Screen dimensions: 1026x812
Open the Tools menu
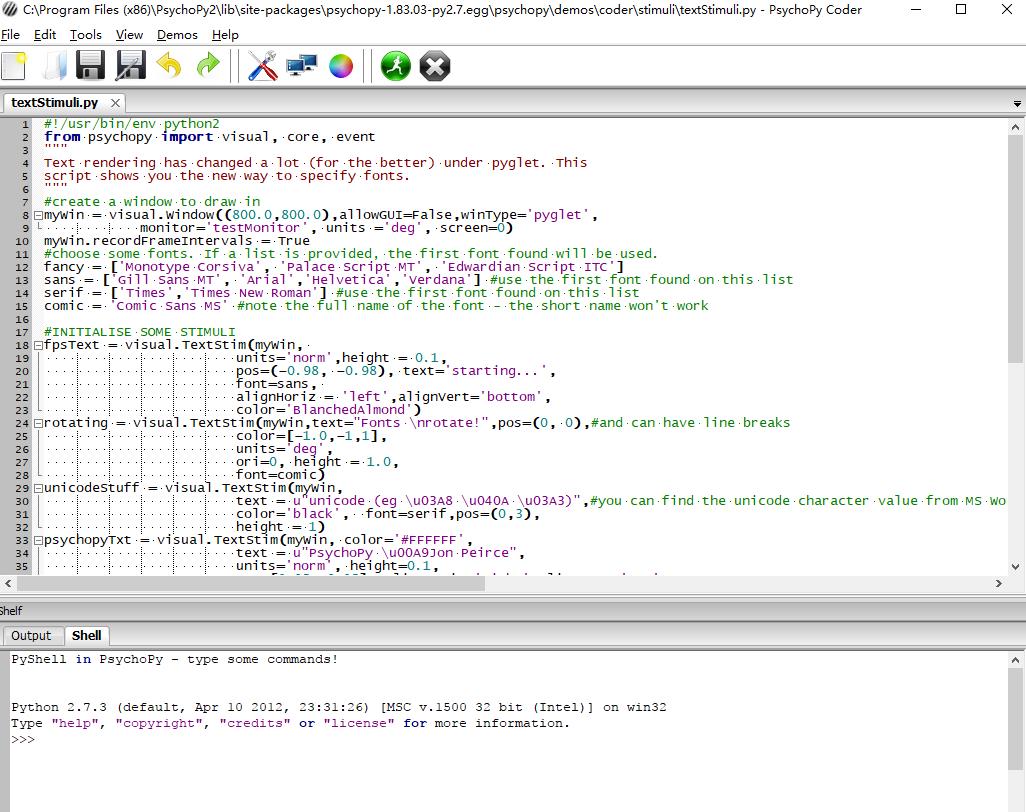[86, 35]
